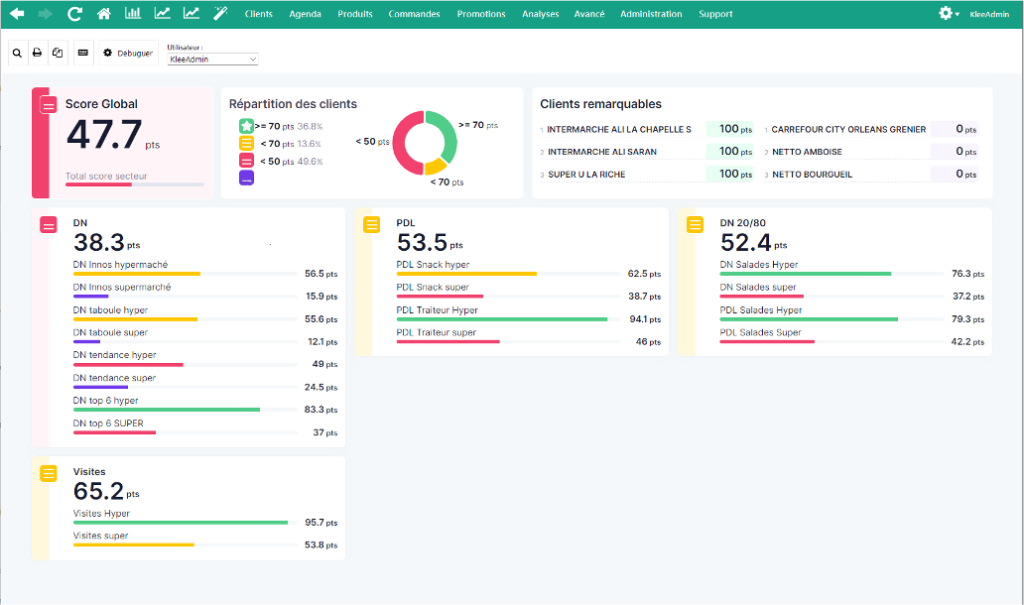Image resolution: width=1024 pixels, height=605 pixels.
Task: Open the Agenda menu
Action: 305,14
